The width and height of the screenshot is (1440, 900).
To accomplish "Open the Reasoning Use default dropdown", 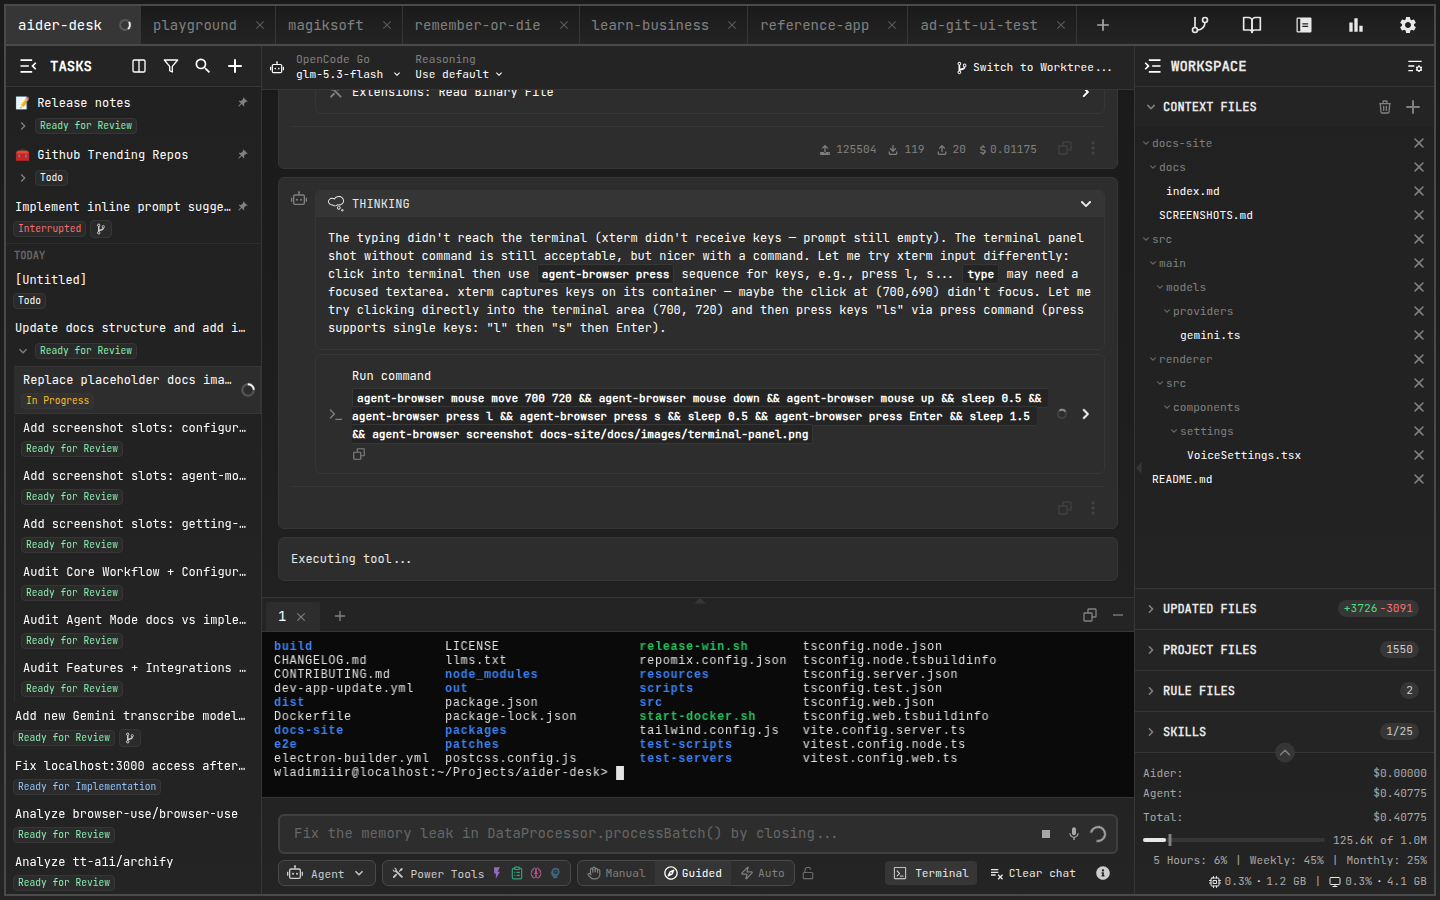I will click(x=459, y=74).
